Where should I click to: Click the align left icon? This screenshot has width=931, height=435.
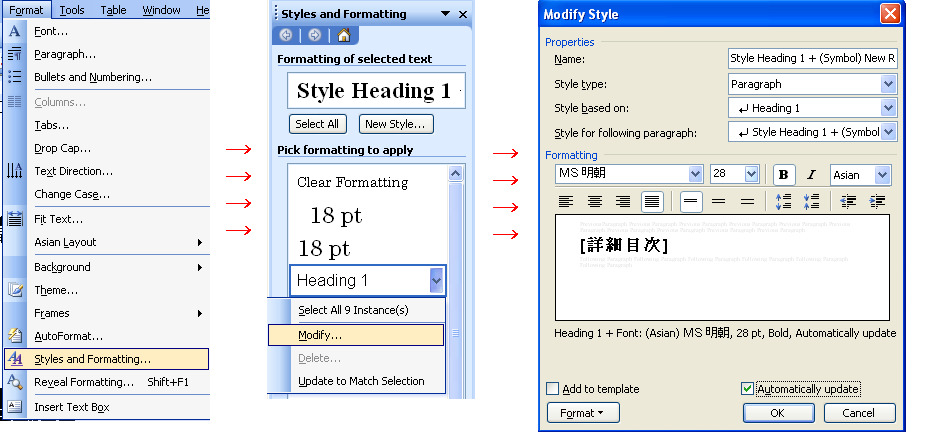tap(566, 201)
